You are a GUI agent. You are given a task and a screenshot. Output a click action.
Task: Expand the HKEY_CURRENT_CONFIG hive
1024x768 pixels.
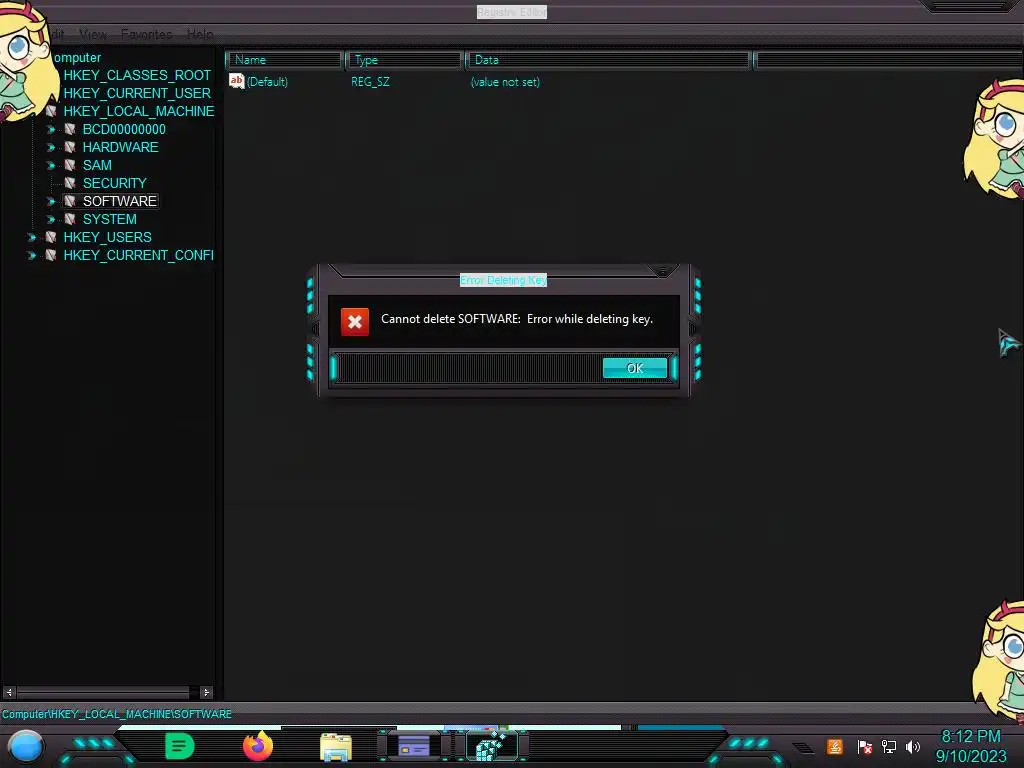31,255
